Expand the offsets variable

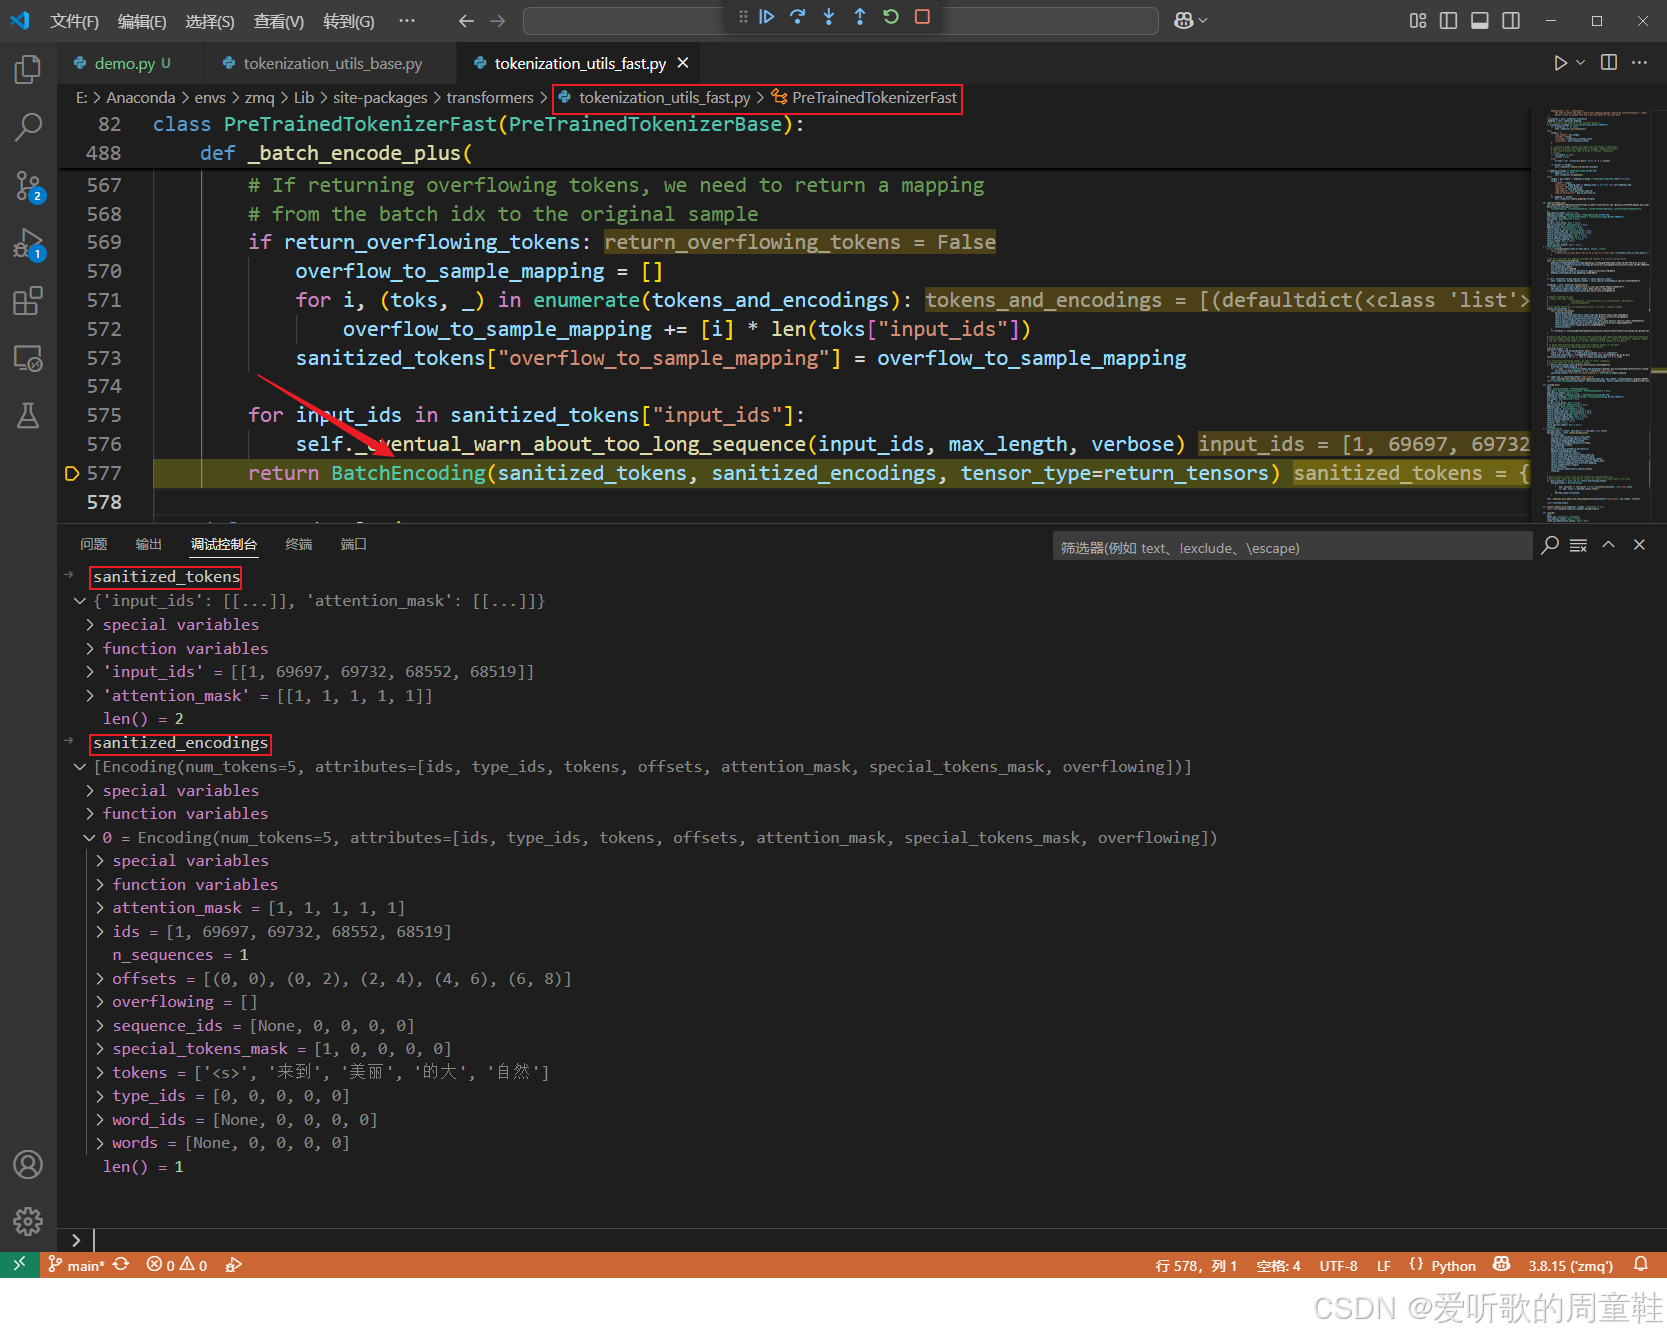click(99, 979)
